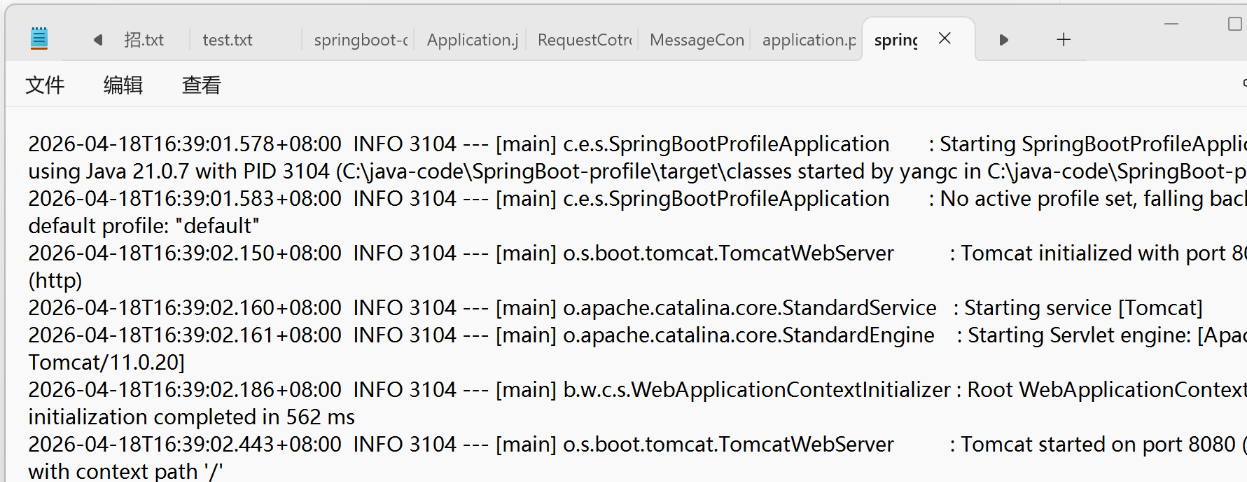Open the application.p tab
This screenshot has height=482, width=1247.
[809, 40]
